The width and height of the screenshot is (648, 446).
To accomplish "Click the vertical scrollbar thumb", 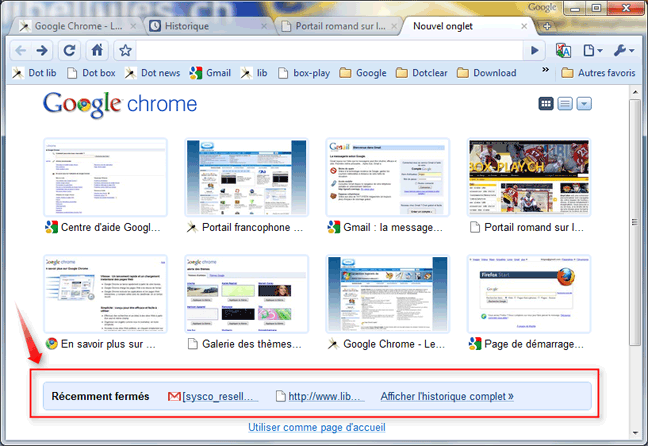I will pos(635,222).
